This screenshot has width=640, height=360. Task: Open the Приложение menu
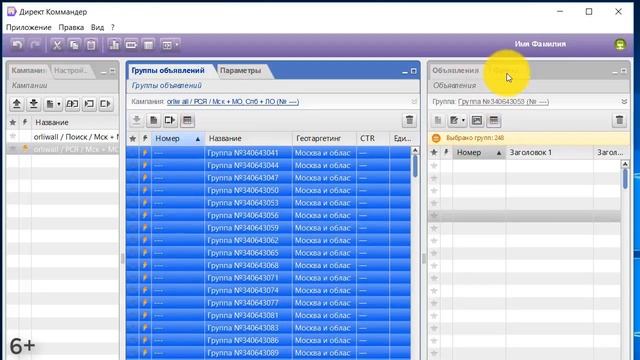29,27
